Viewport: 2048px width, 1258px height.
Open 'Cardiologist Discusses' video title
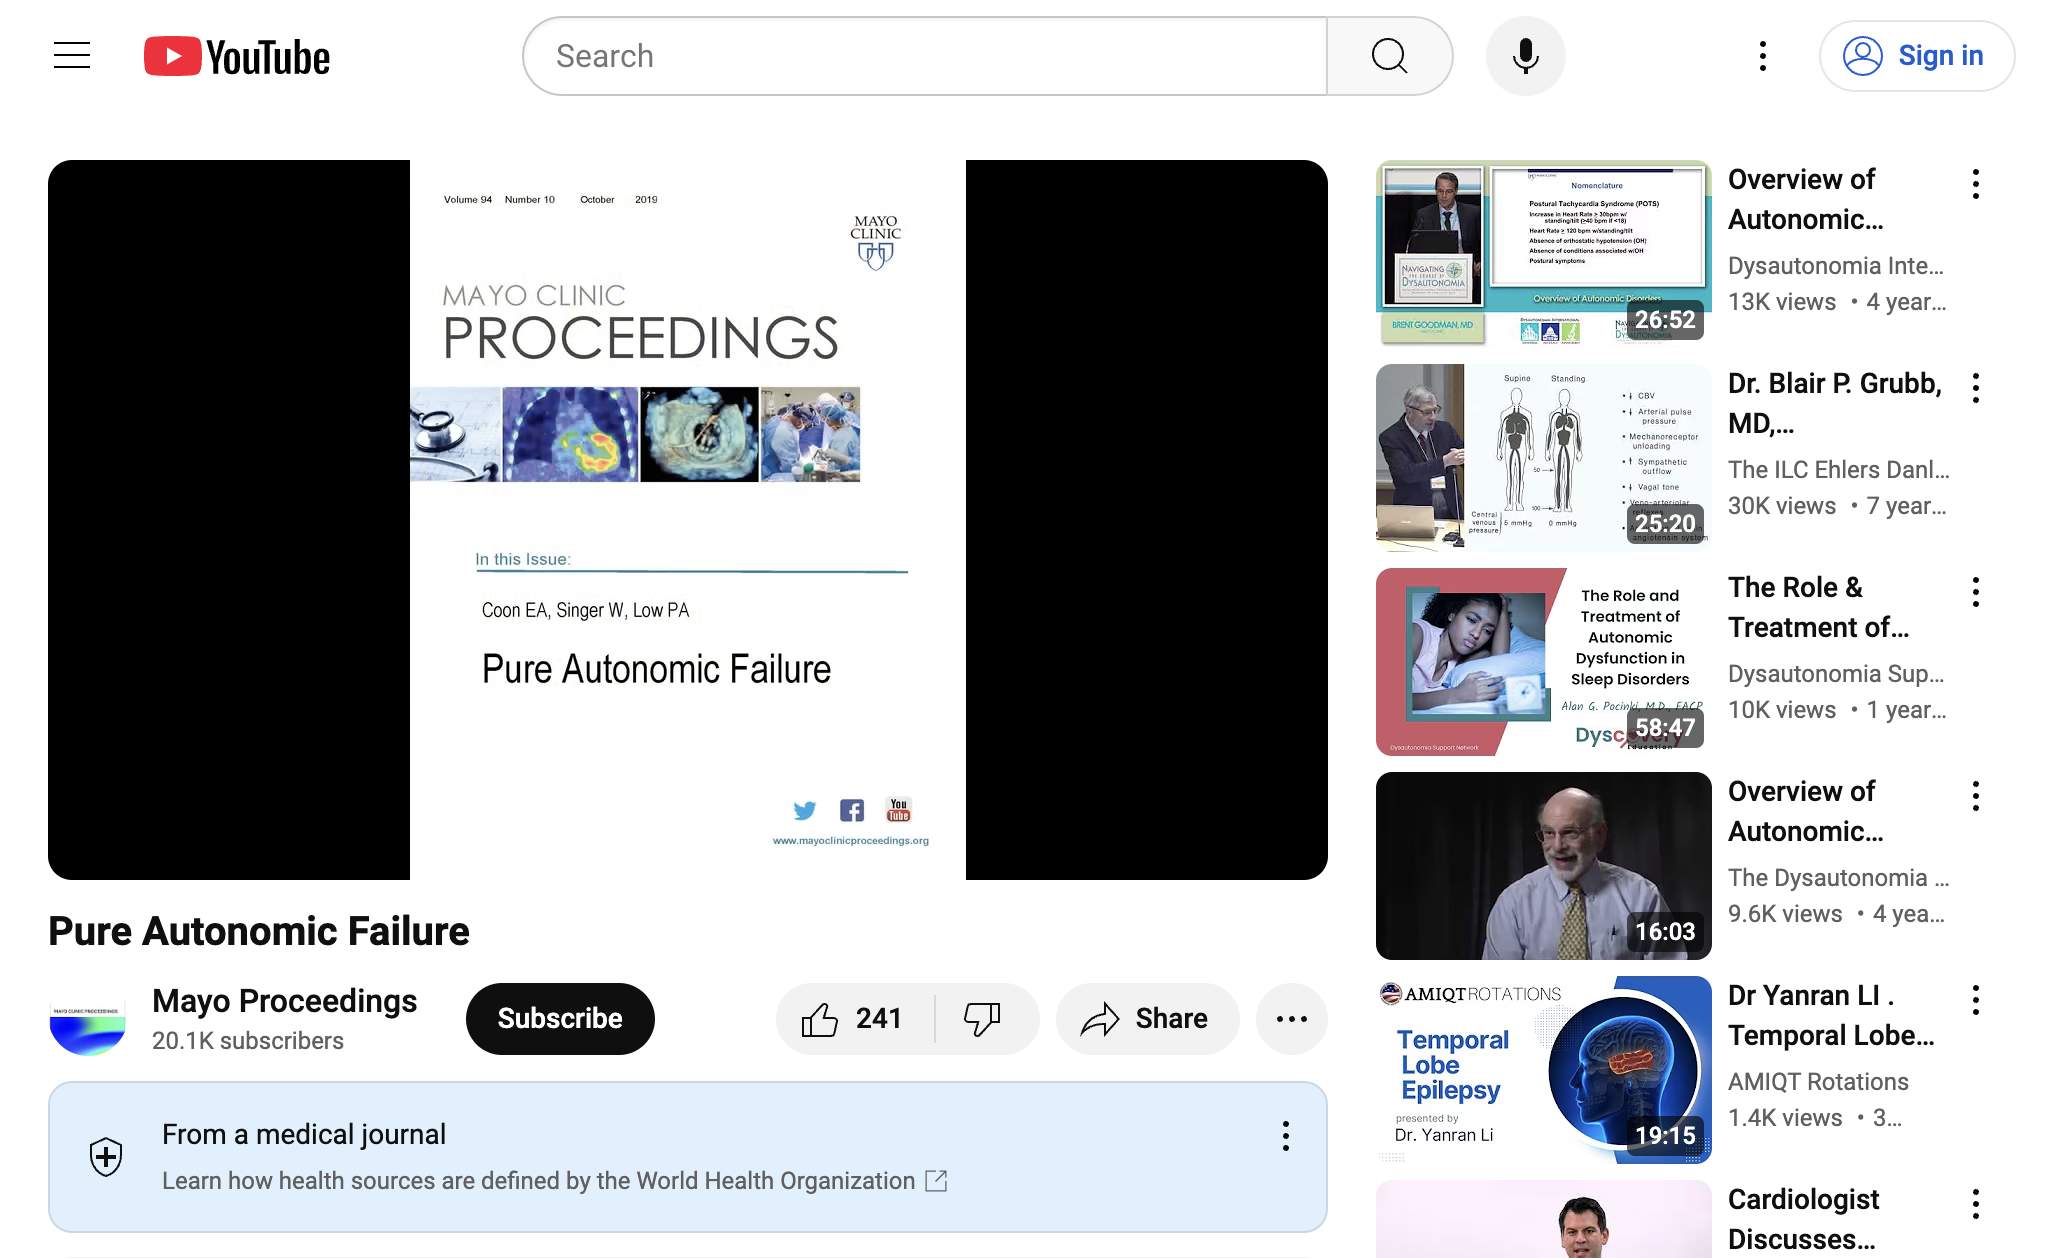pos(1804,1219)
